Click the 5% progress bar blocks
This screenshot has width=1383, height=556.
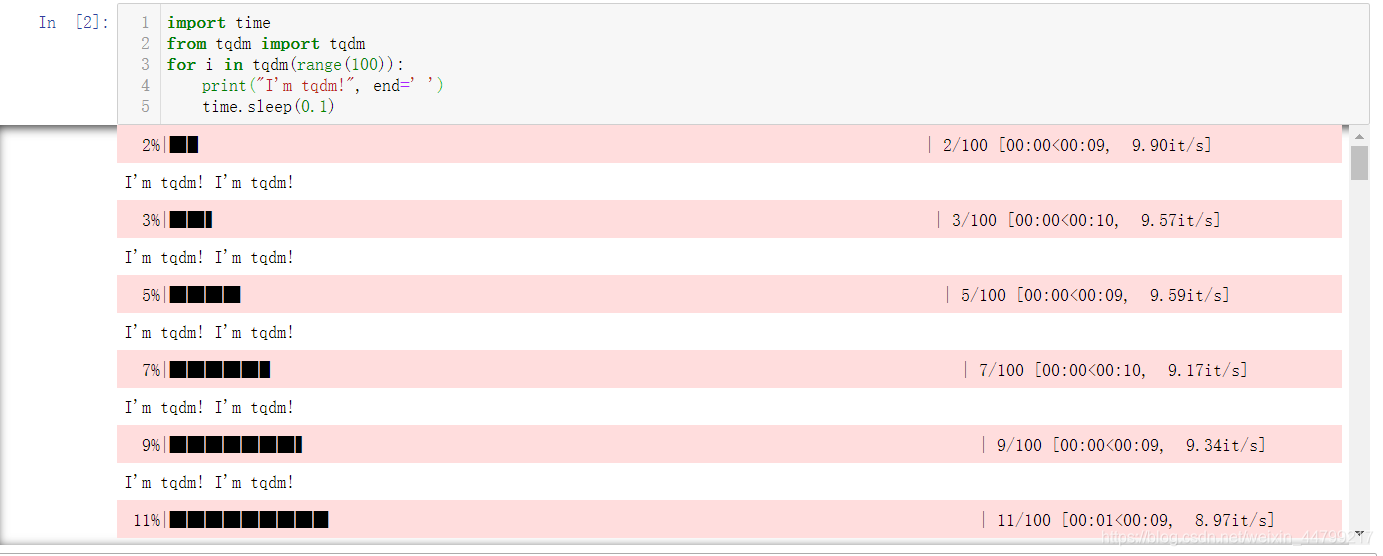205,295
